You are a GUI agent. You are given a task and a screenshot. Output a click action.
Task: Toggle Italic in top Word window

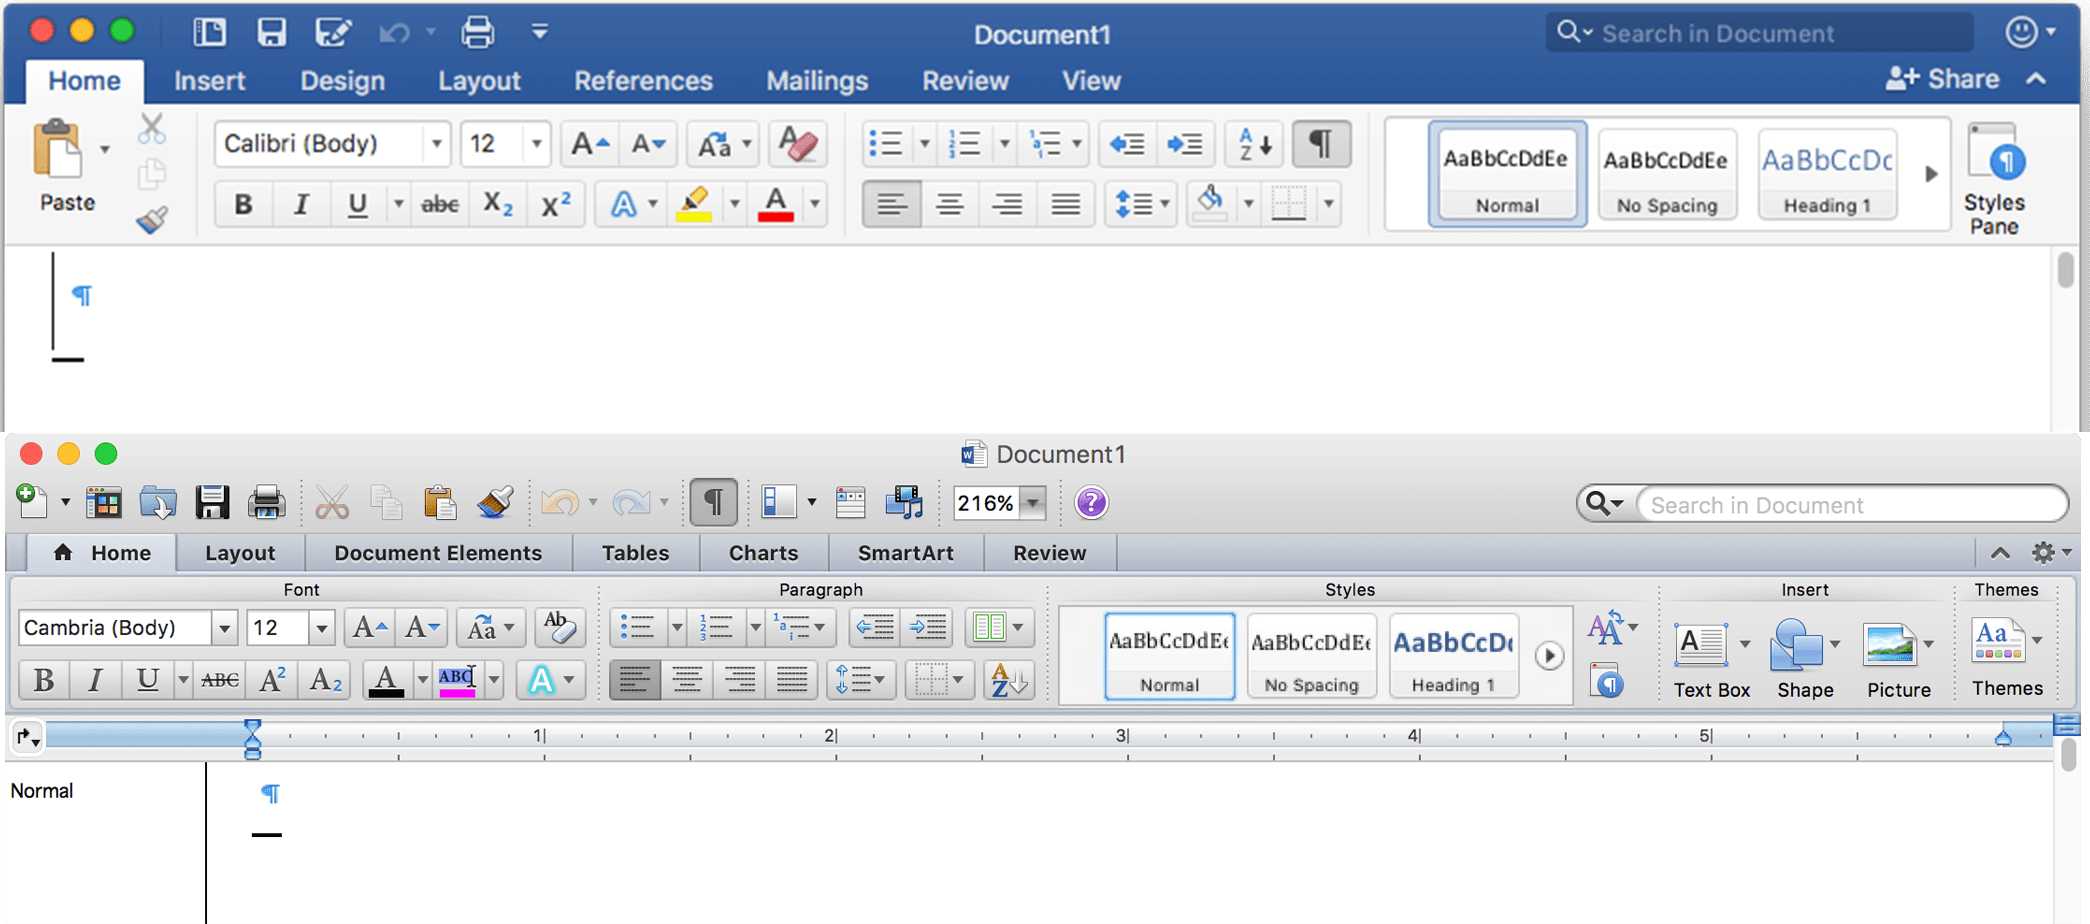pyautogui.click(x=300, y=204)
